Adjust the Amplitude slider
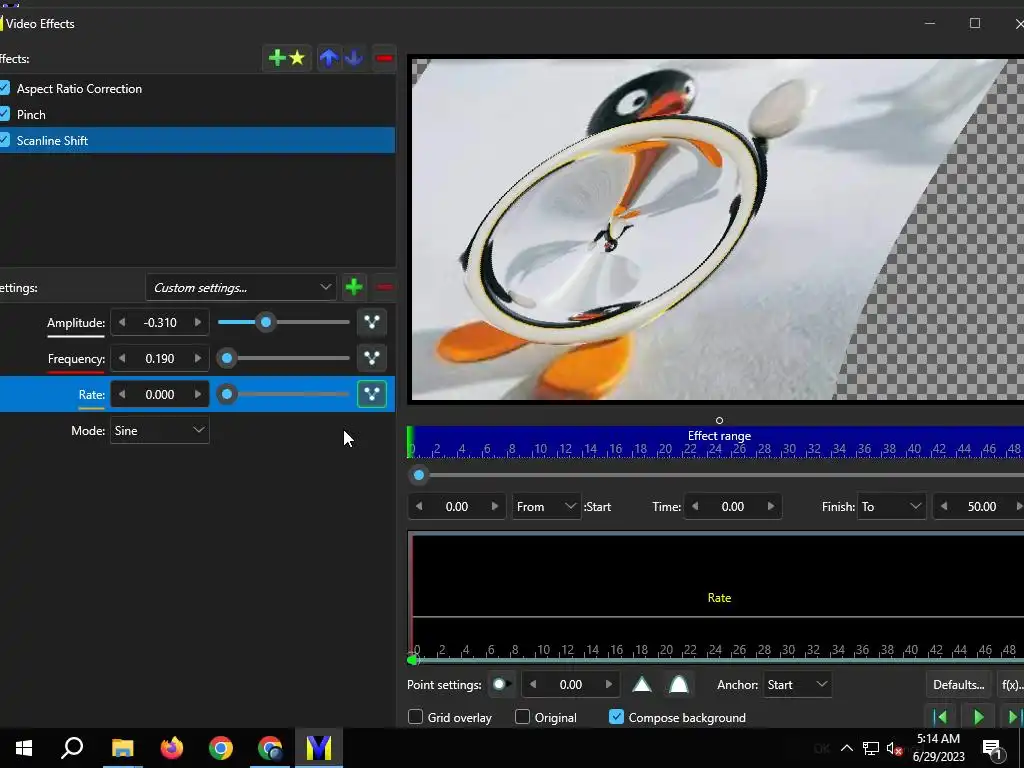Screen dimensions: 1024x768 coord(266,322)
